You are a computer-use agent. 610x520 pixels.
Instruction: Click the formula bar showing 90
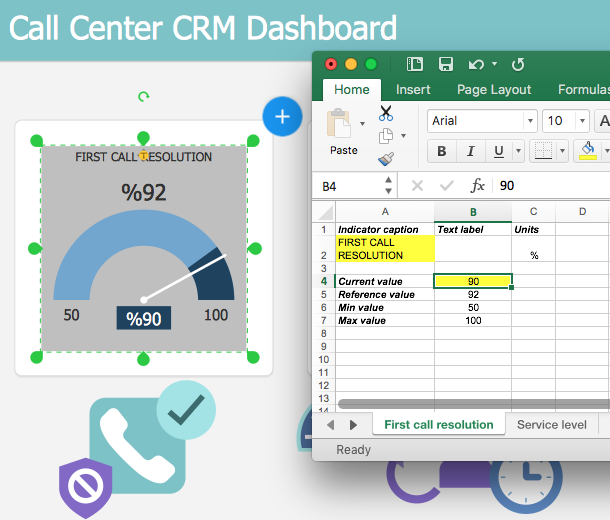tap(552, 186)
